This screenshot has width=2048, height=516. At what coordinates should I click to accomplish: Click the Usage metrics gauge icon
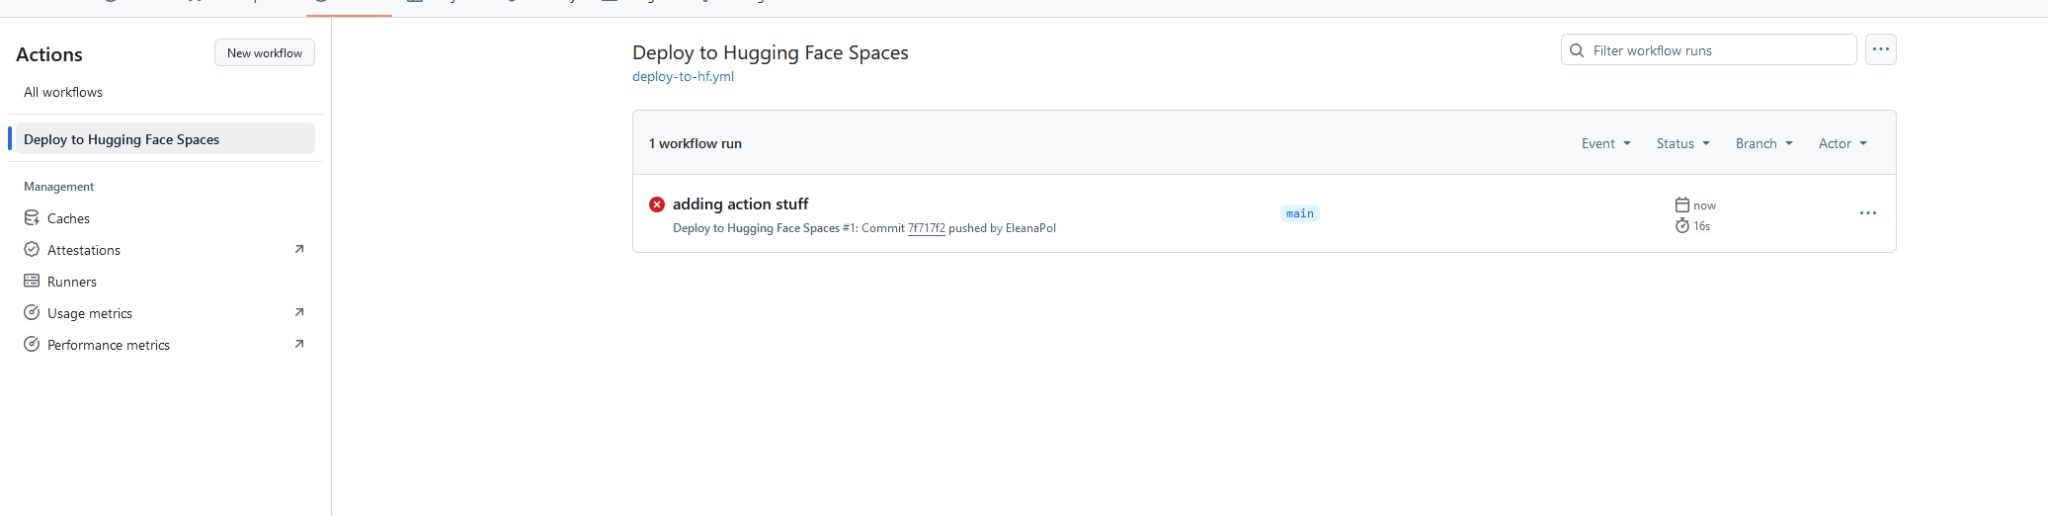pos(32,313)
